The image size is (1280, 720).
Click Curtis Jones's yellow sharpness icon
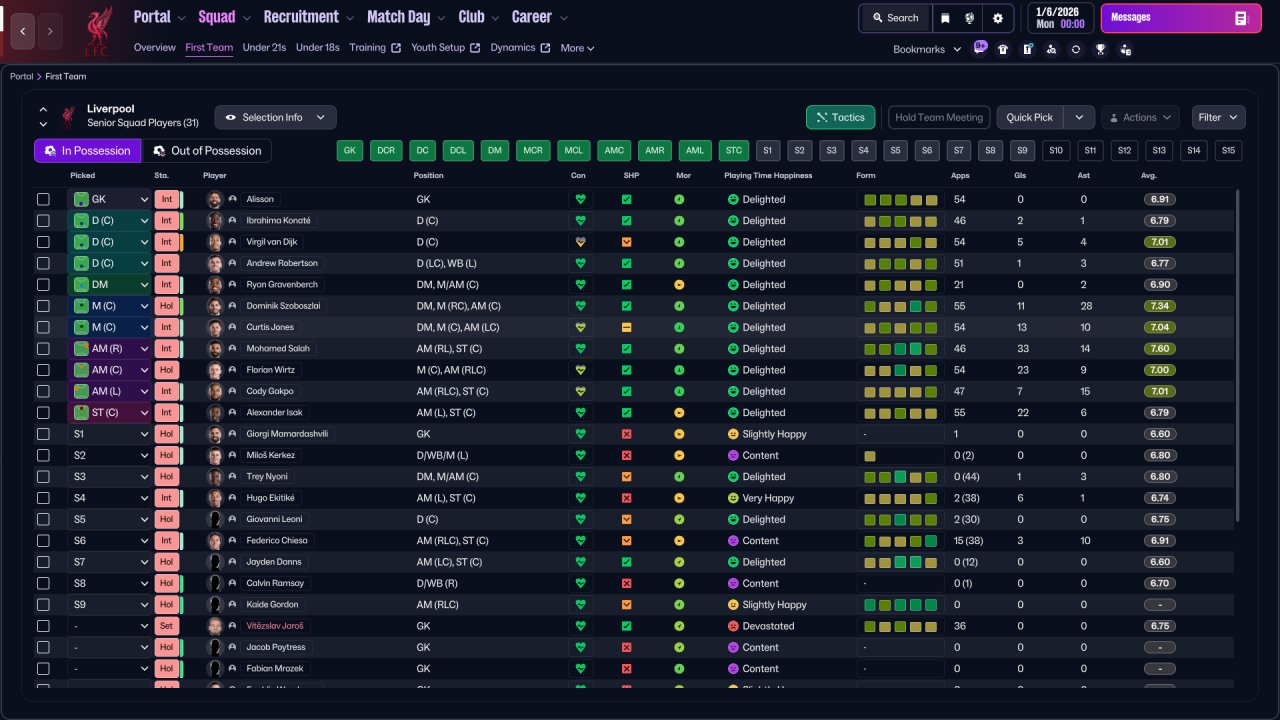tap(627, 327)
